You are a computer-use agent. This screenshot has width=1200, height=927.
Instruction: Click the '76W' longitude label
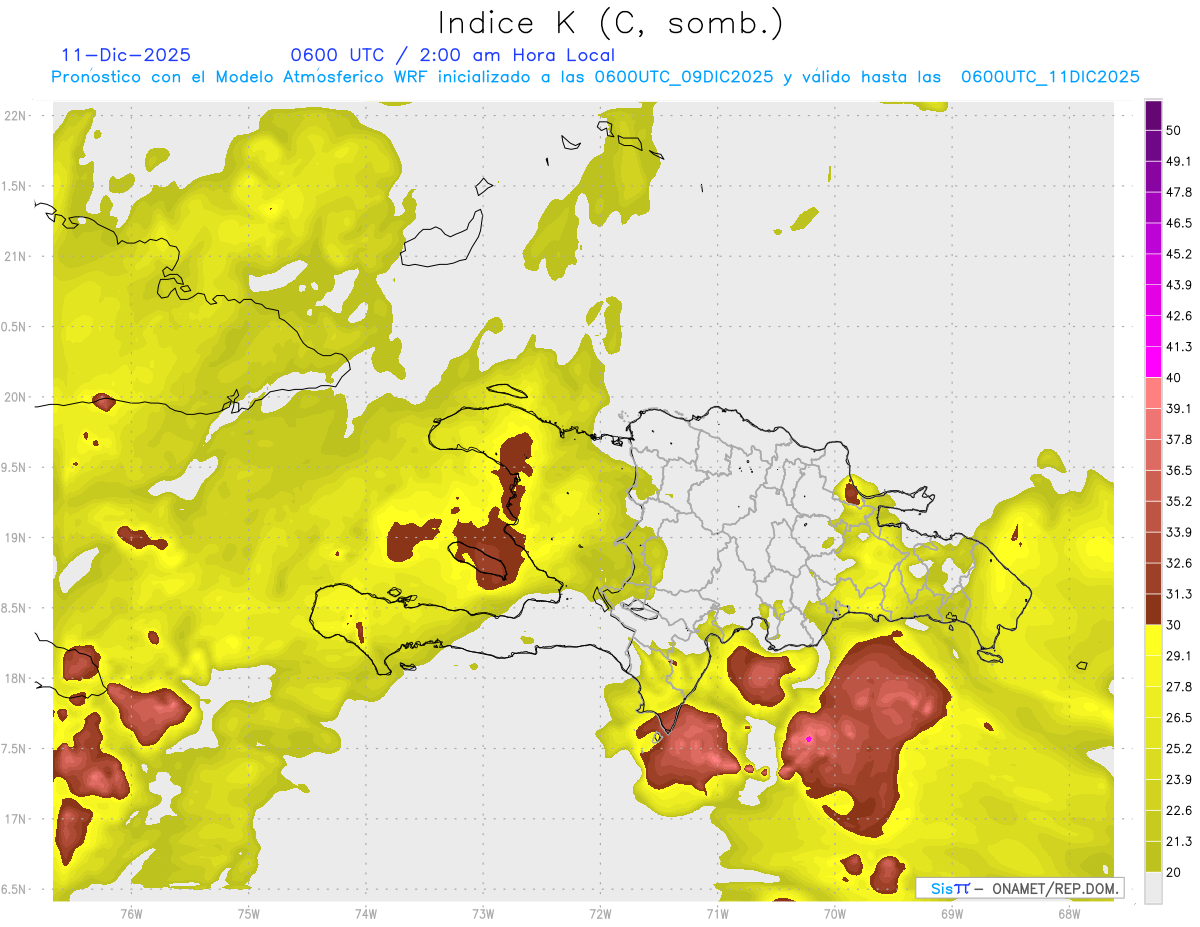pos(131,914)
